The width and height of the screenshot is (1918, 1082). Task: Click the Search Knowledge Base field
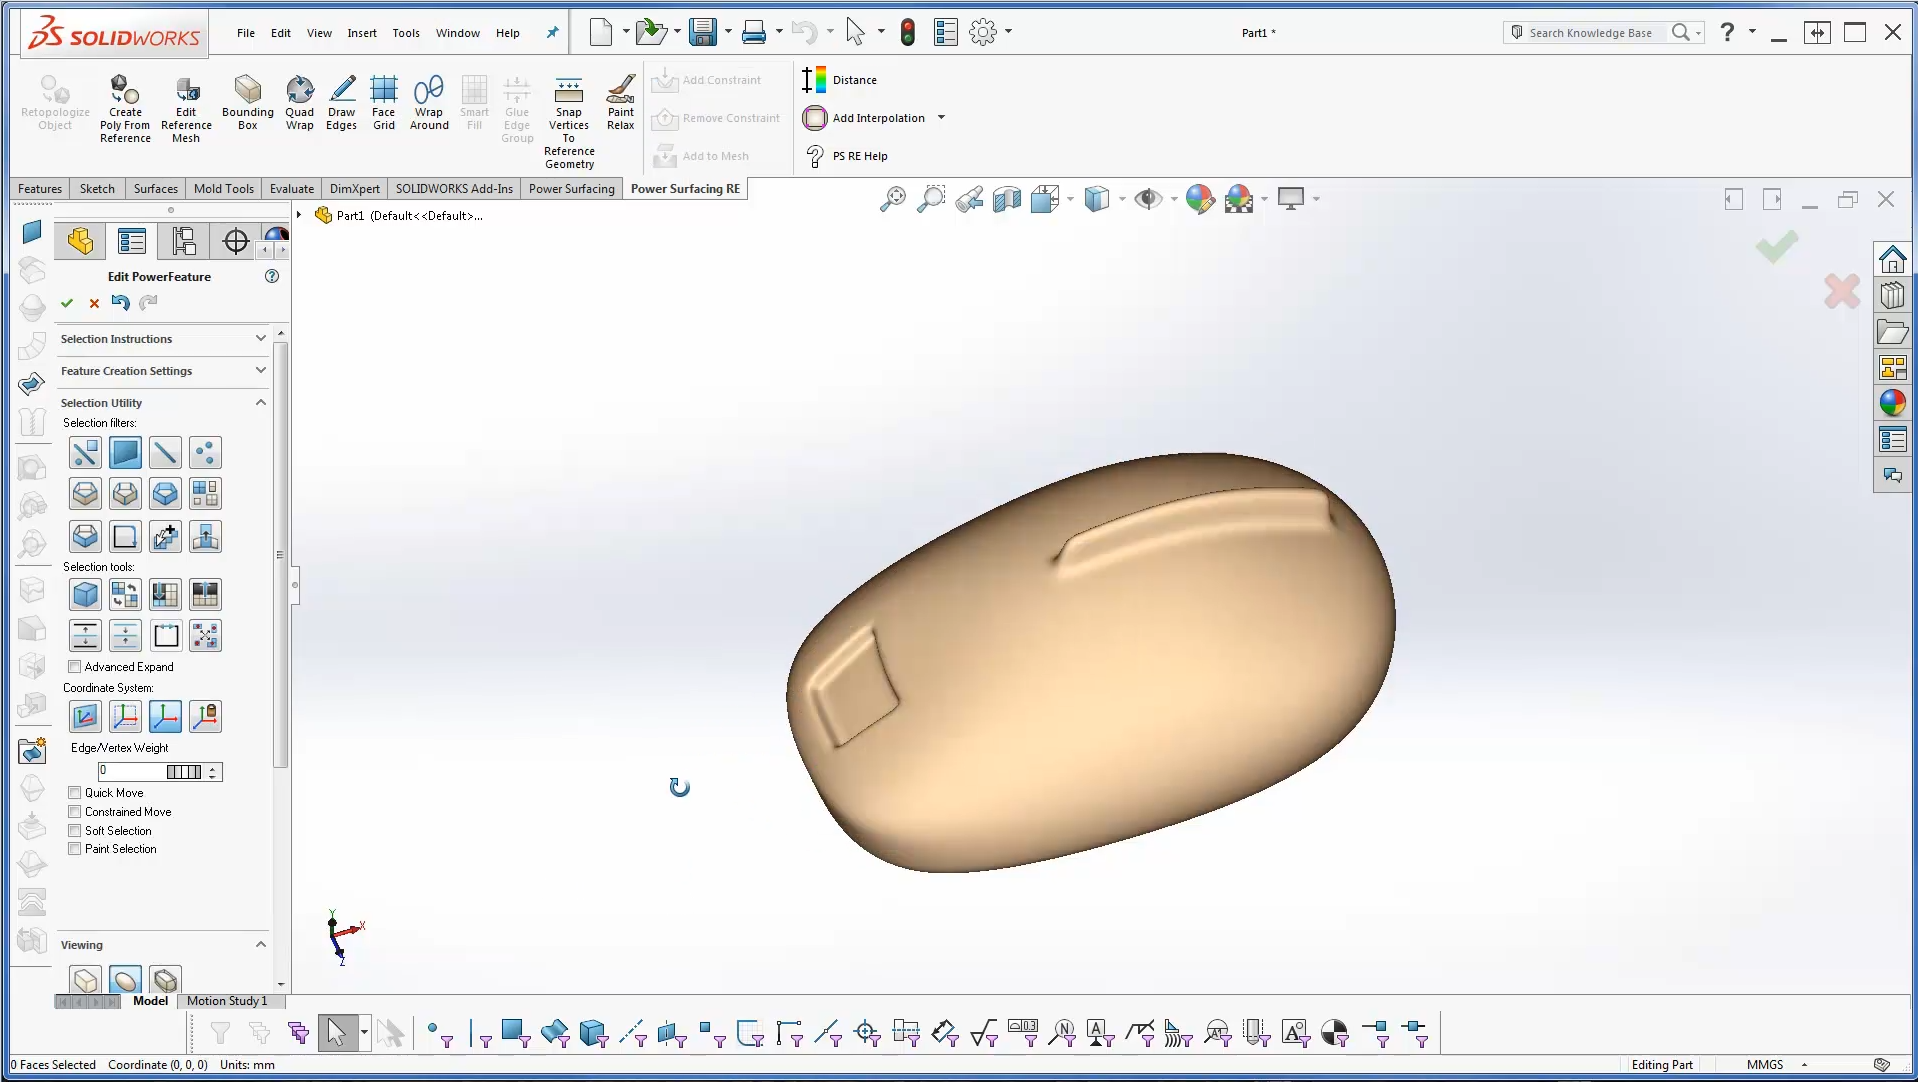pyautogui.click(x=1590, y=33)
